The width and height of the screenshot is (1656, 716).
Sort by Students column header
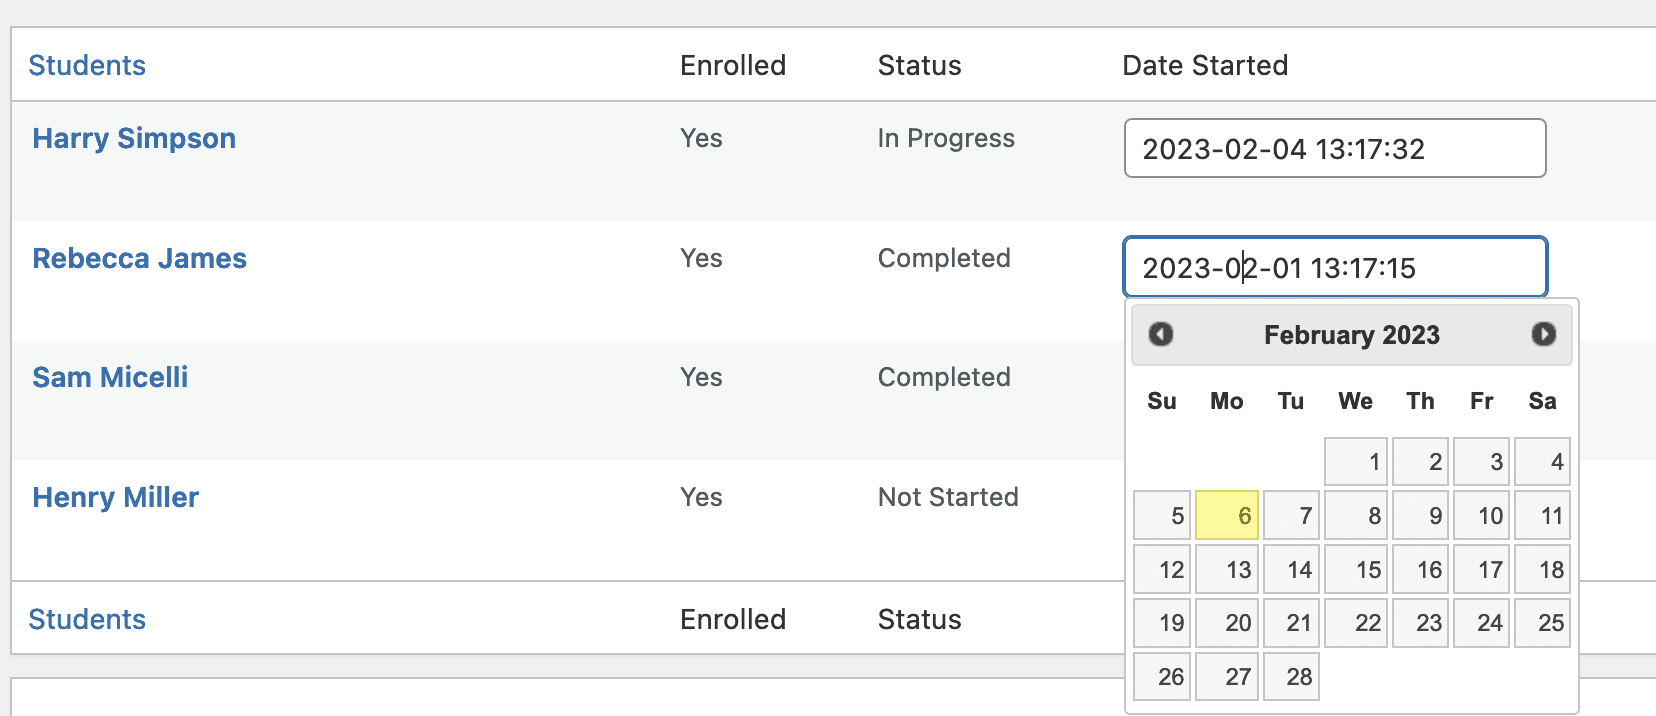pyautogui.click(x=87, y=65)
